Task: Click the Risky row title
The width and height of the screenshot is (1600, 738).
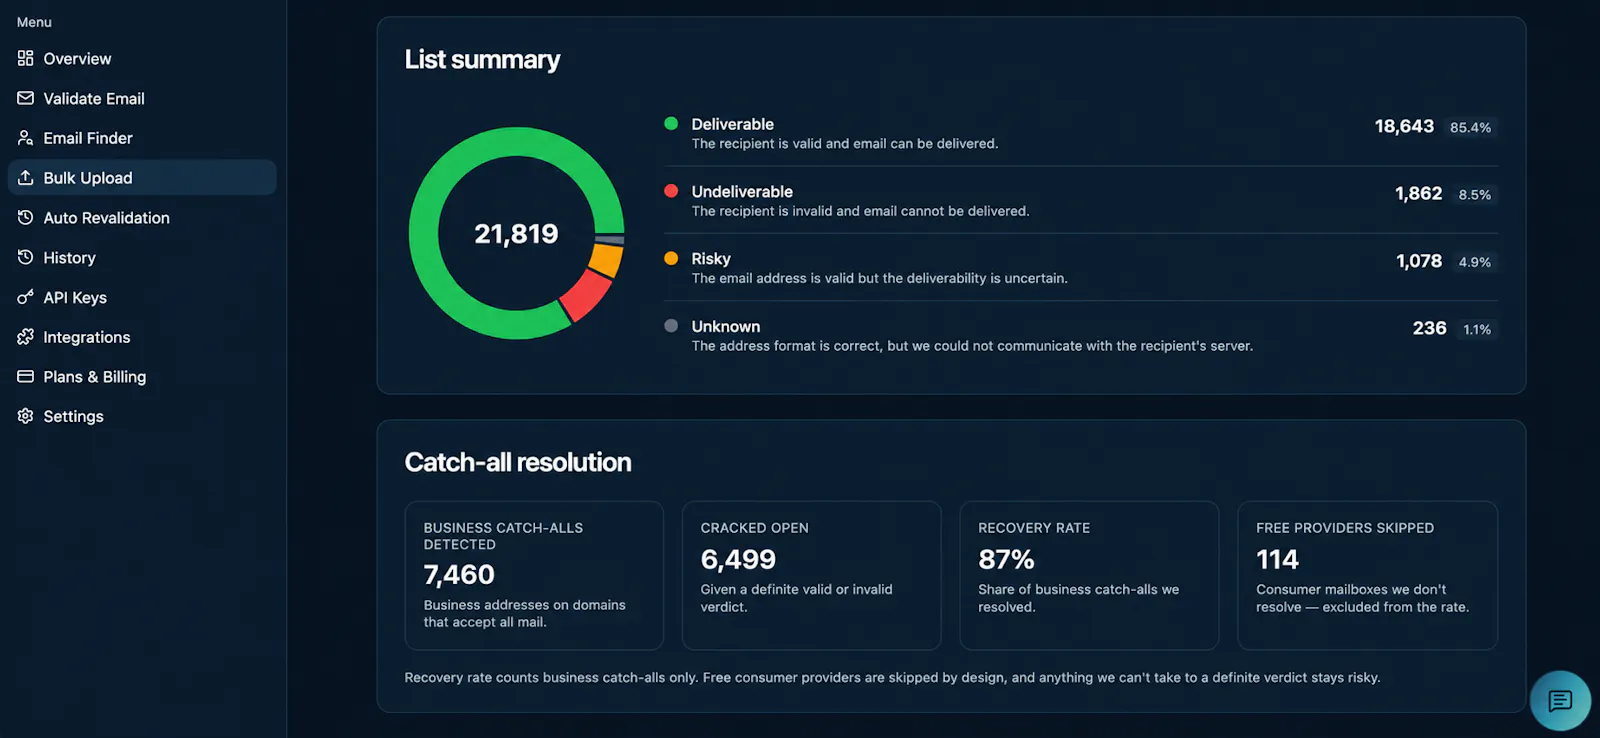Action: point(711,258)
